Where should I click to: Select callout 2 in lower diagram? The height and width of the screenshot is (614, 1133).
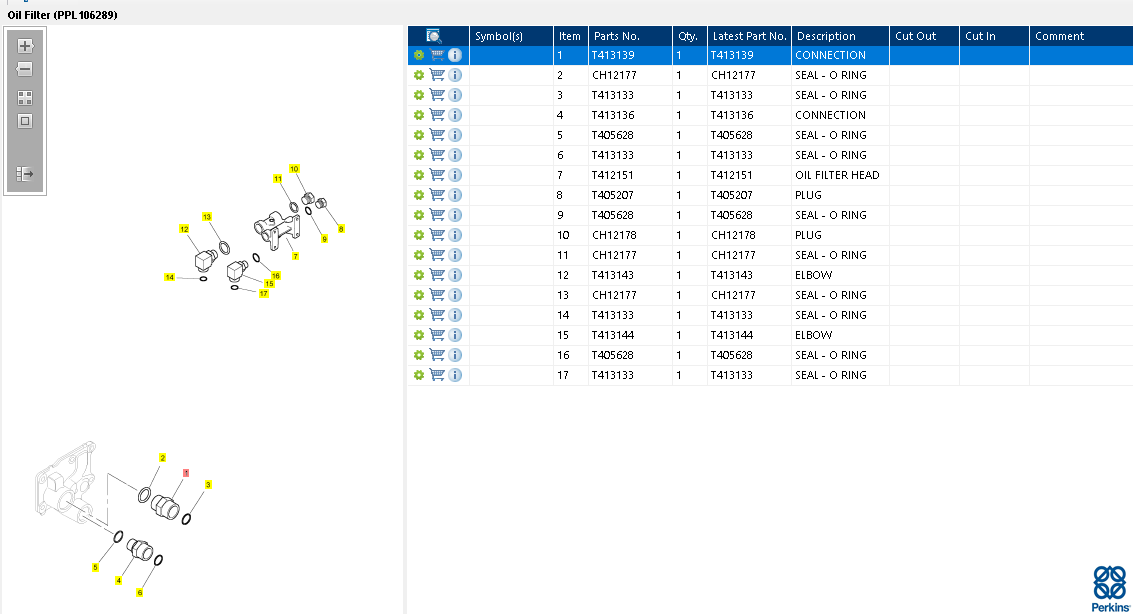(163, 458)
